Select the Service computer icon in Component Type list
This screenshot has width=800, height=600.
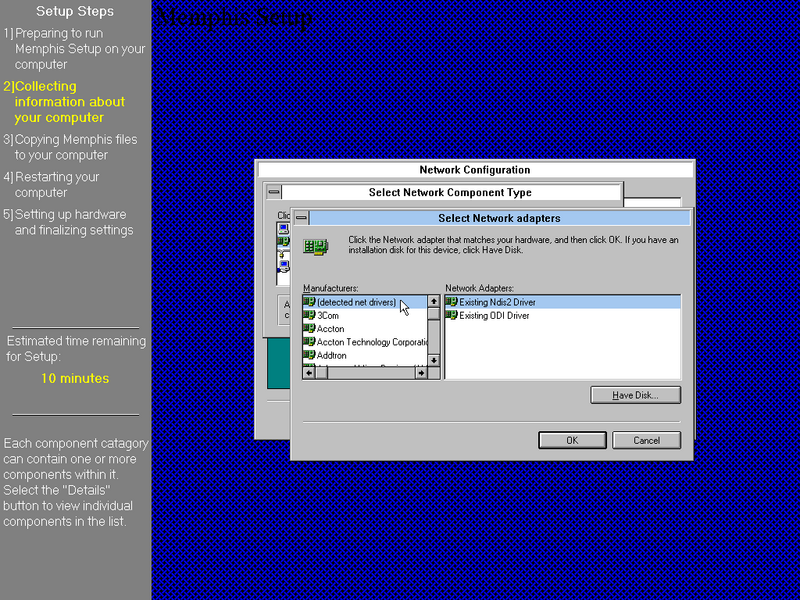283,266
